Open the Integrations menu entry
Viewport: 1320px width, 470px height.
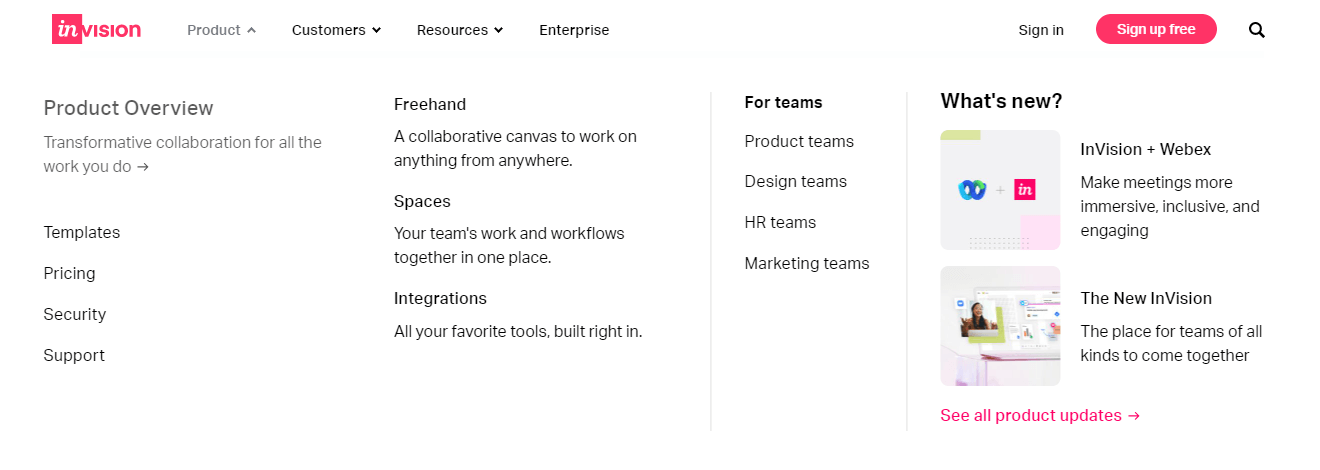(x=440, y=298)
